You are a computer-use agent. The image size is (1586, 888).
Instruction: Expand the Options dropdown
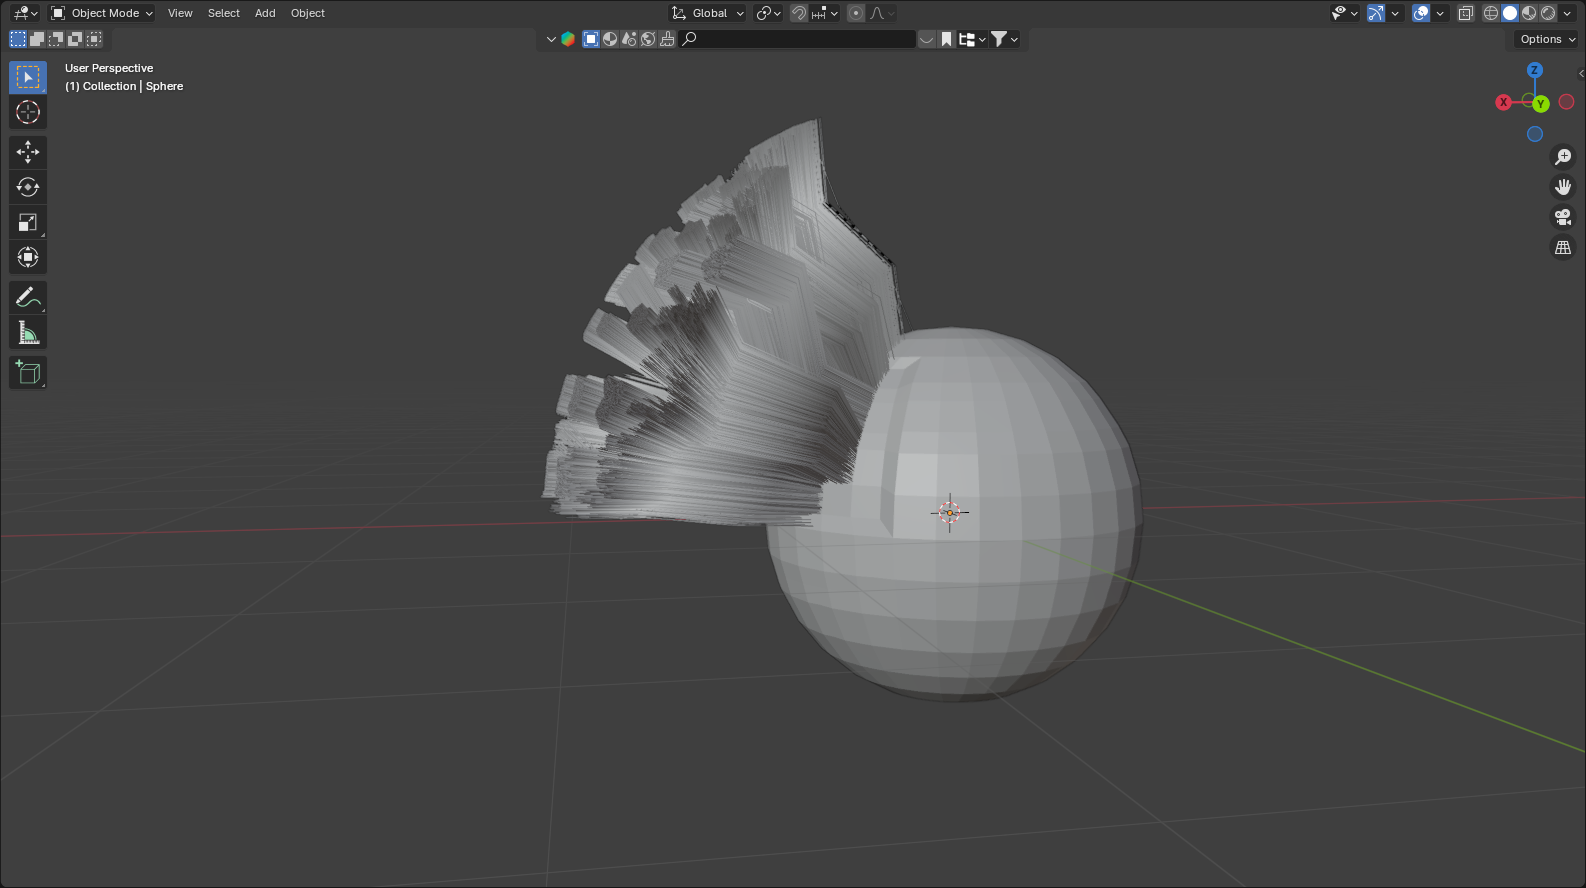pos(1547,39)
